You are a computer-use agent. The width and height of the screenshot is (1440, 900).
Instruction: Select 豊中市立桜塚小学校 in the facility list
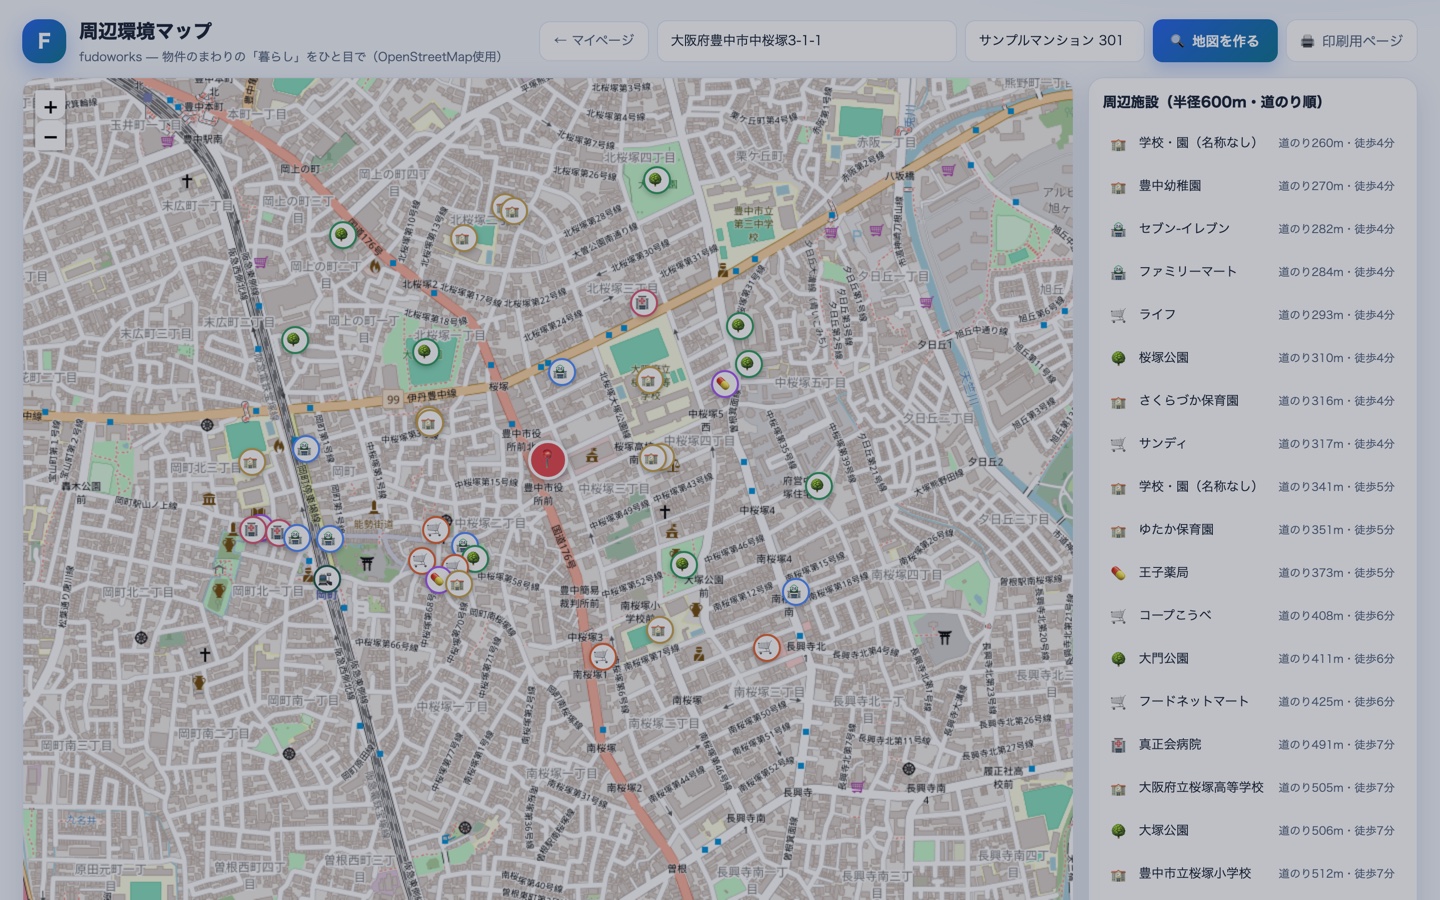1252,874
